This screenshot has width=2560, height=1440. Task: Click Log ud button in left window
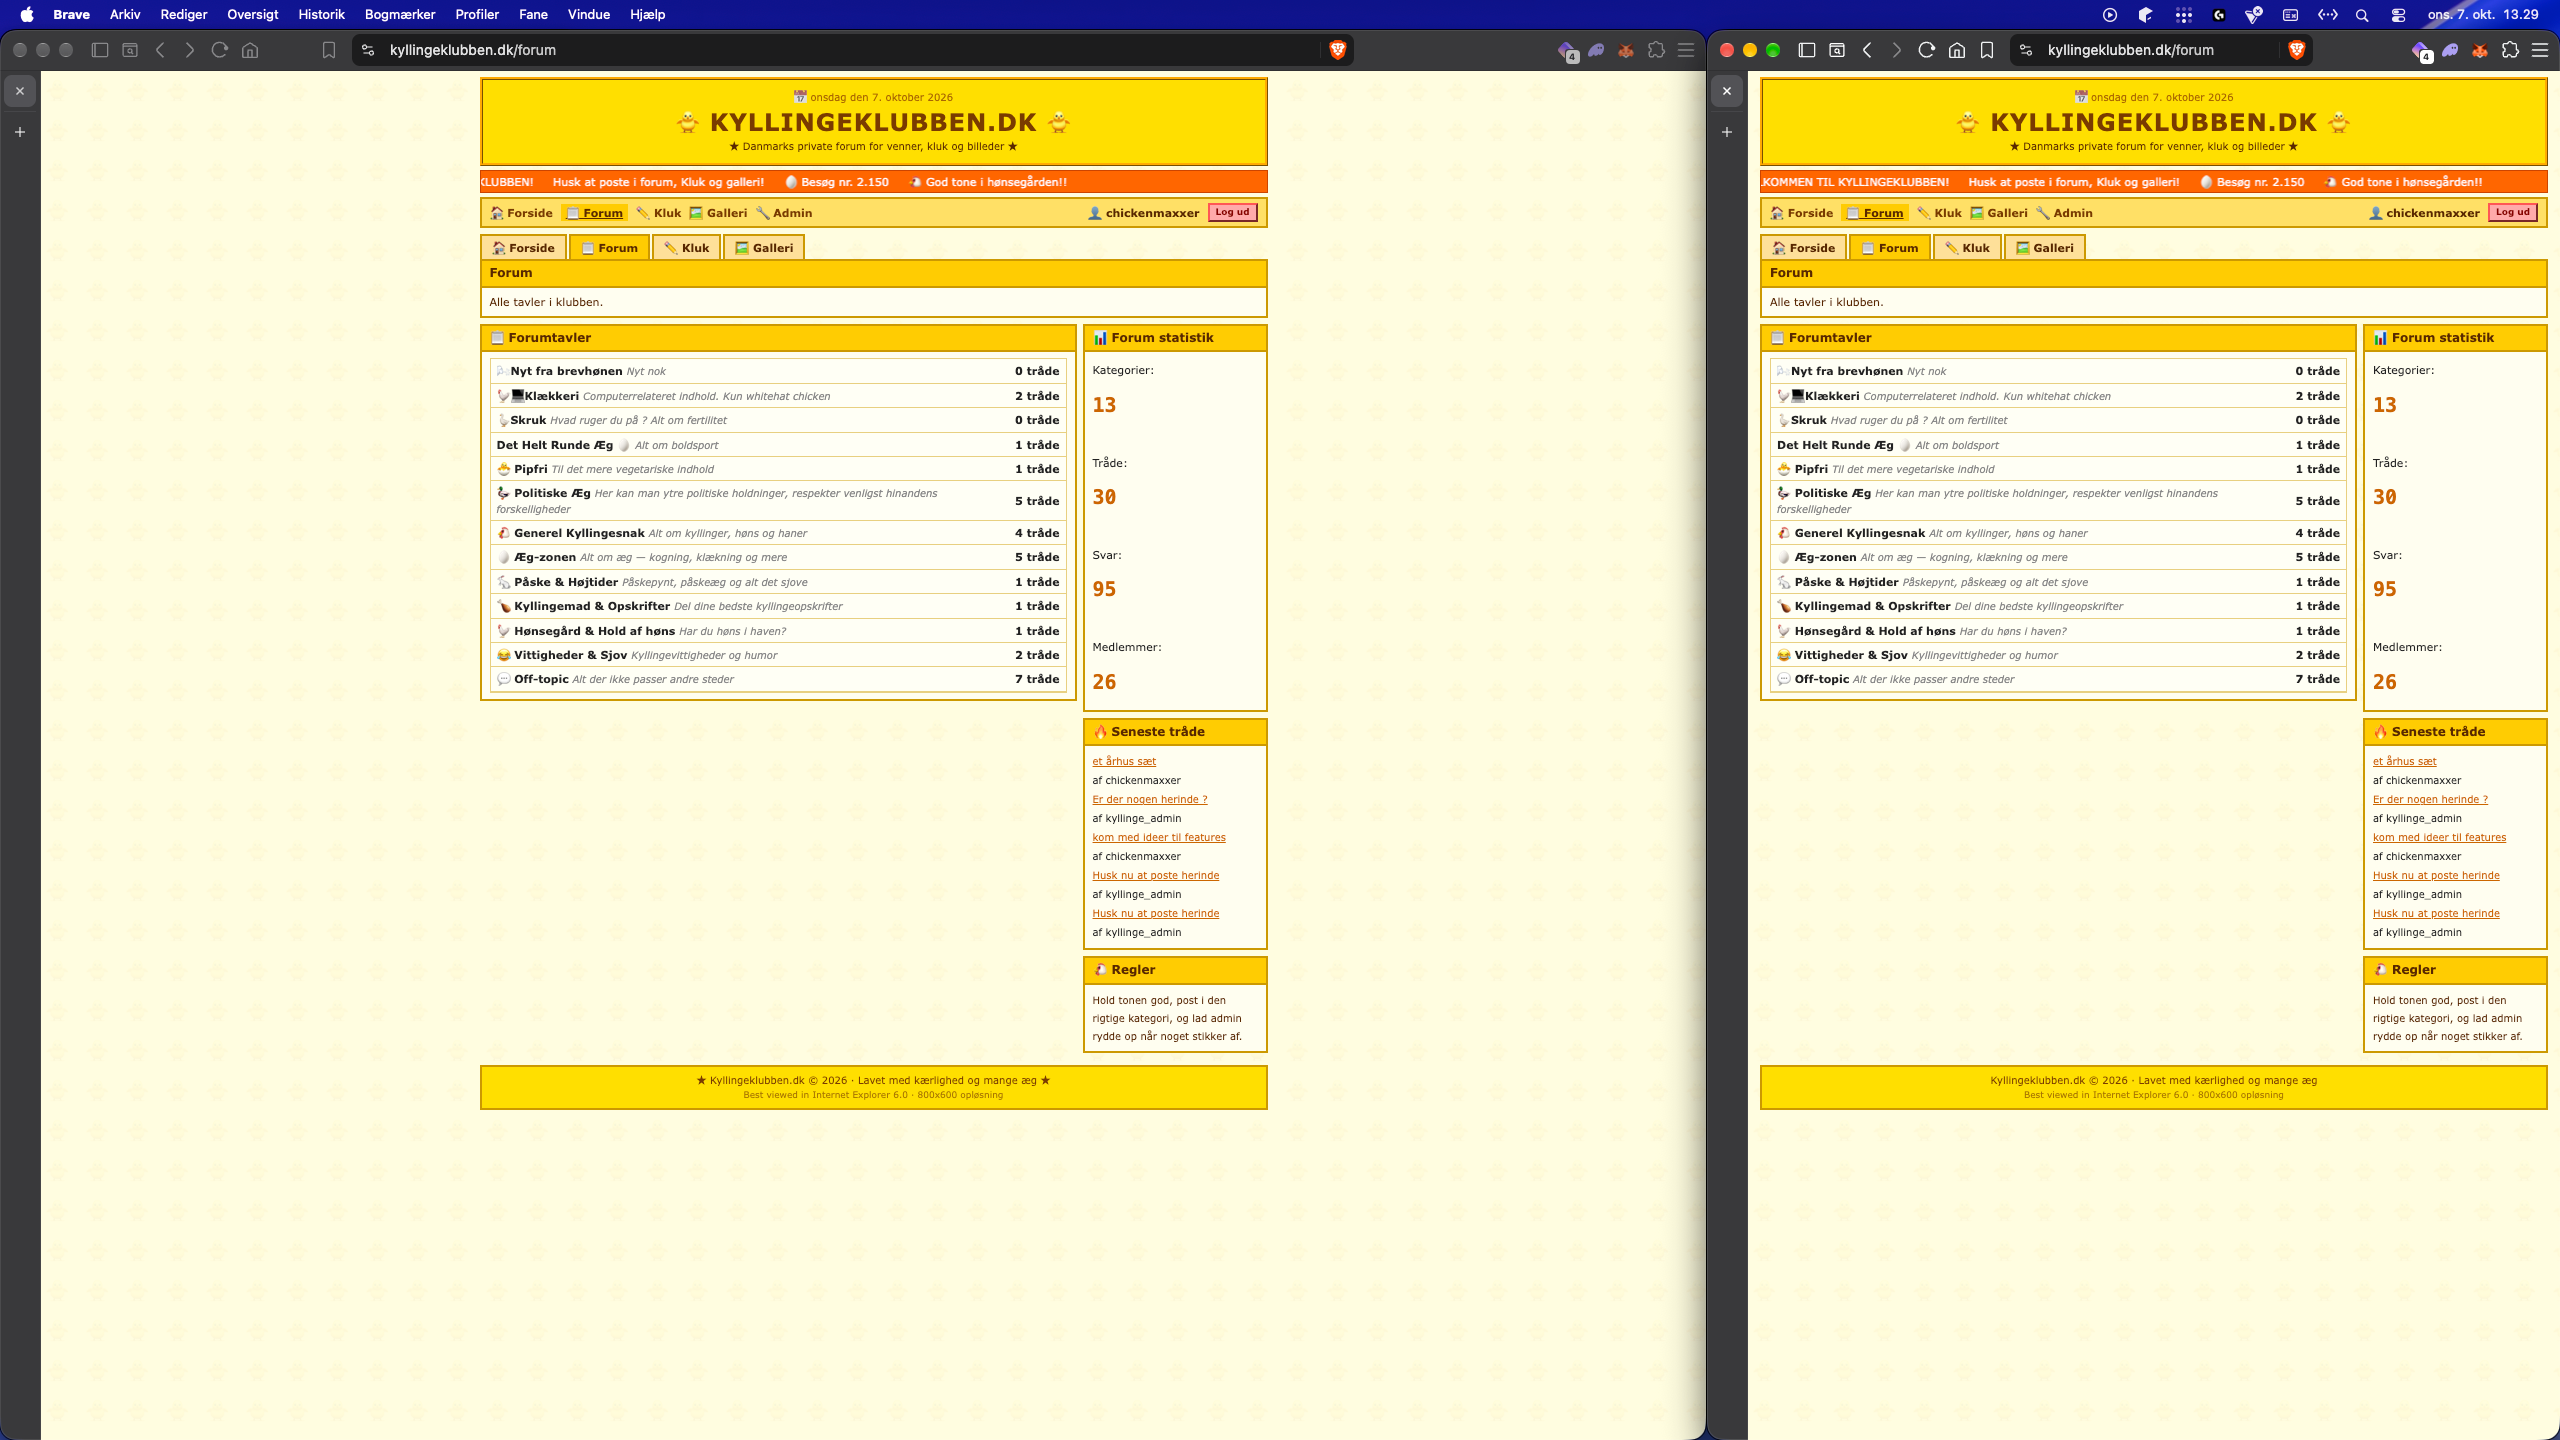click(1232, 212)
